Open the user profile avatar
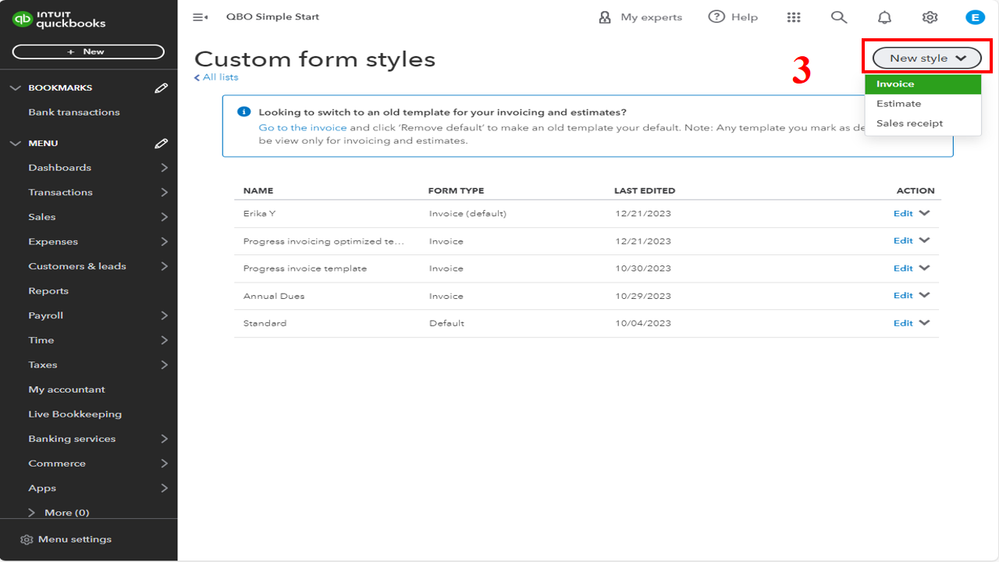The width and height of the screenshot is (999, 562). point(975,17)
